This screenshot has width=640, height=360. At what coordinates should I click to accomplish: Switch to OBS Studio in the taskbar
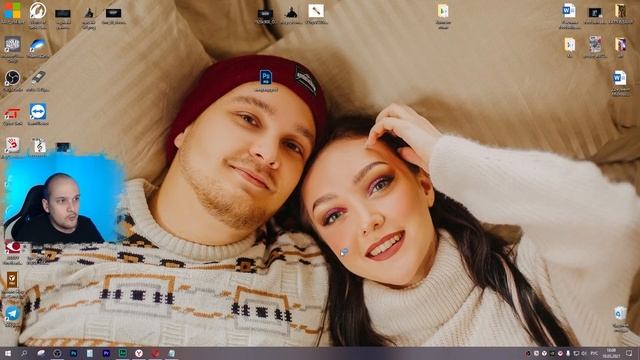click(57, 353)
